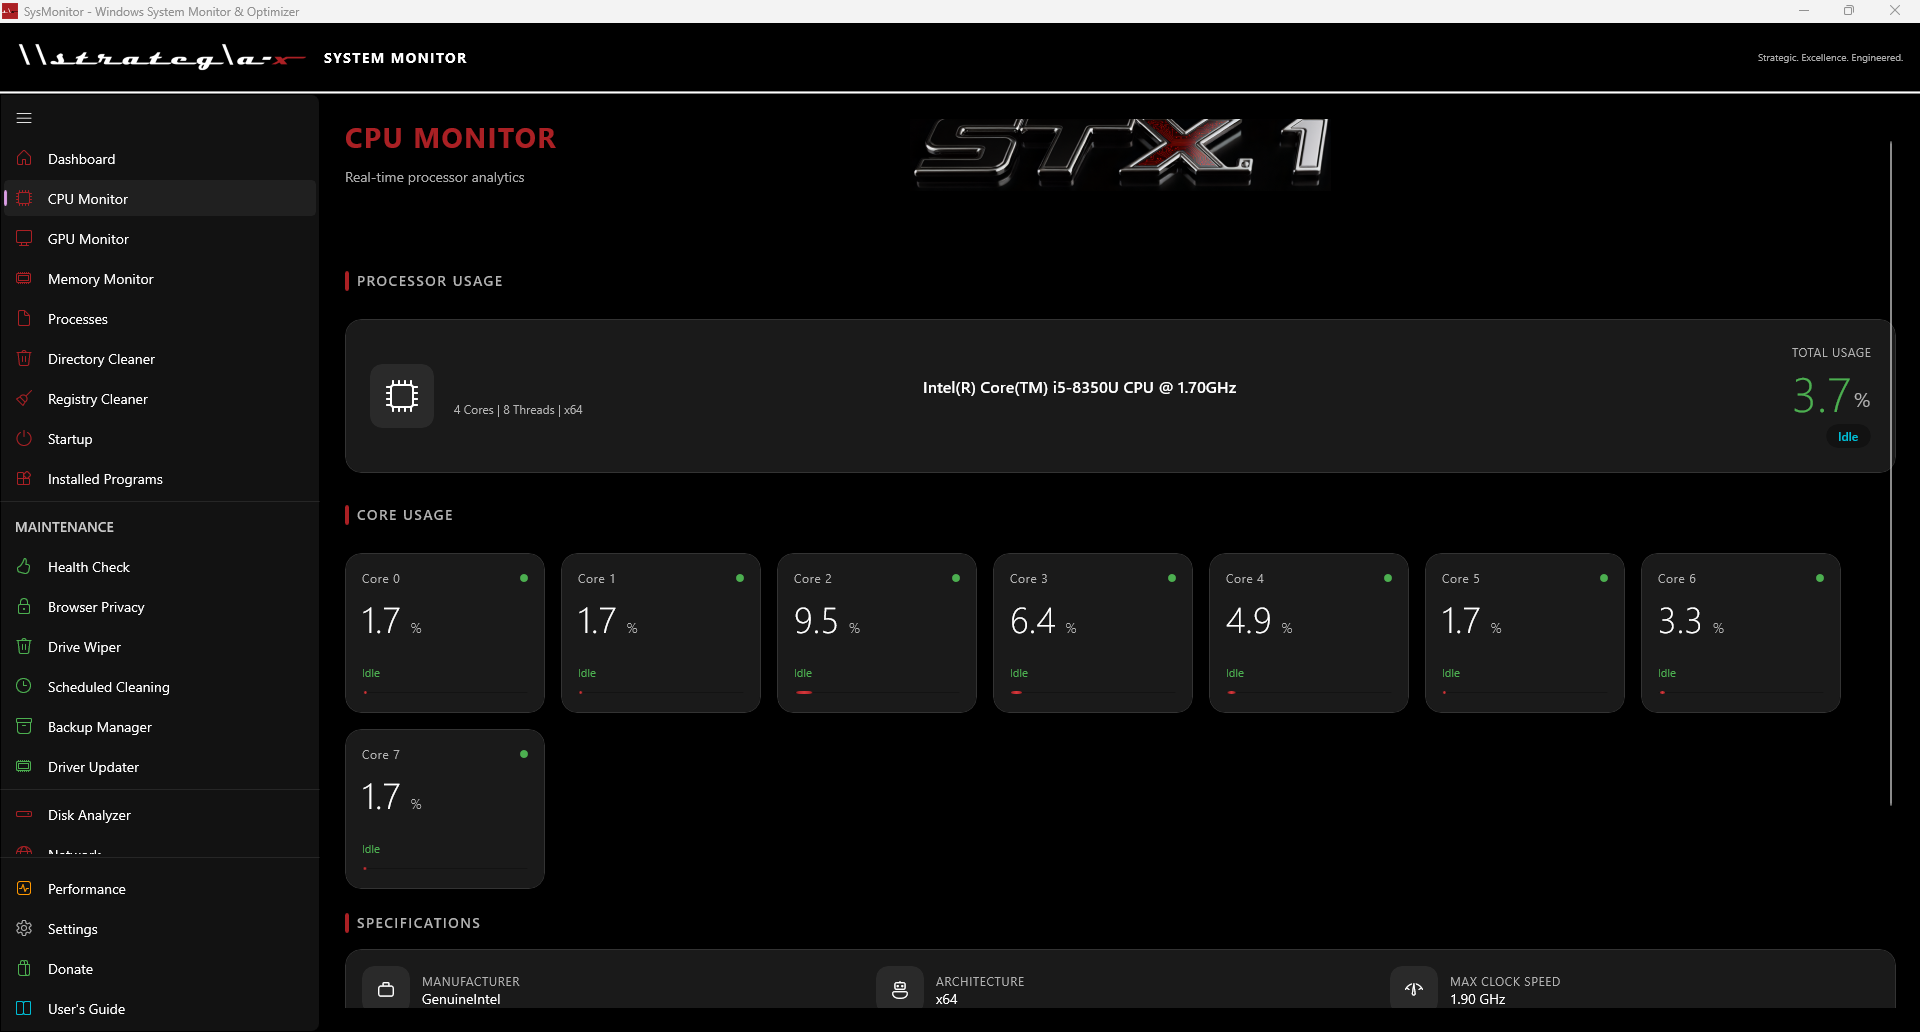The width and height of the screenshot is (1920, 1032).
Task: Toggle the status indicator on Core 3 card
Action: point(1171,578)
